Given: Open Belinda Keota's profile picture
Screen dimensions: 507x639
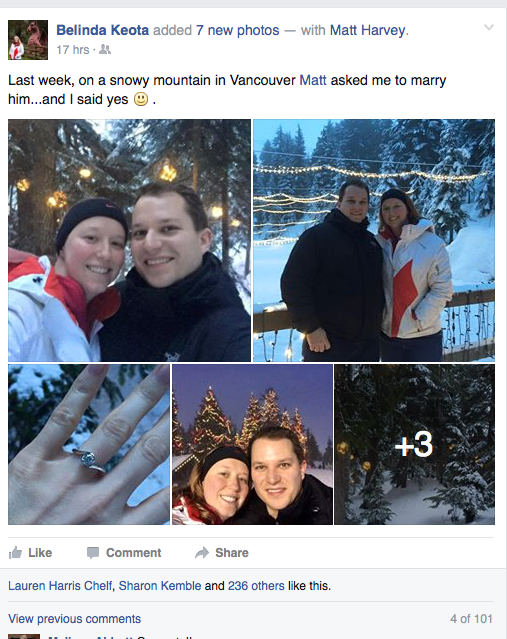Looking at the screenshot, I should click(x=28, y=40).
